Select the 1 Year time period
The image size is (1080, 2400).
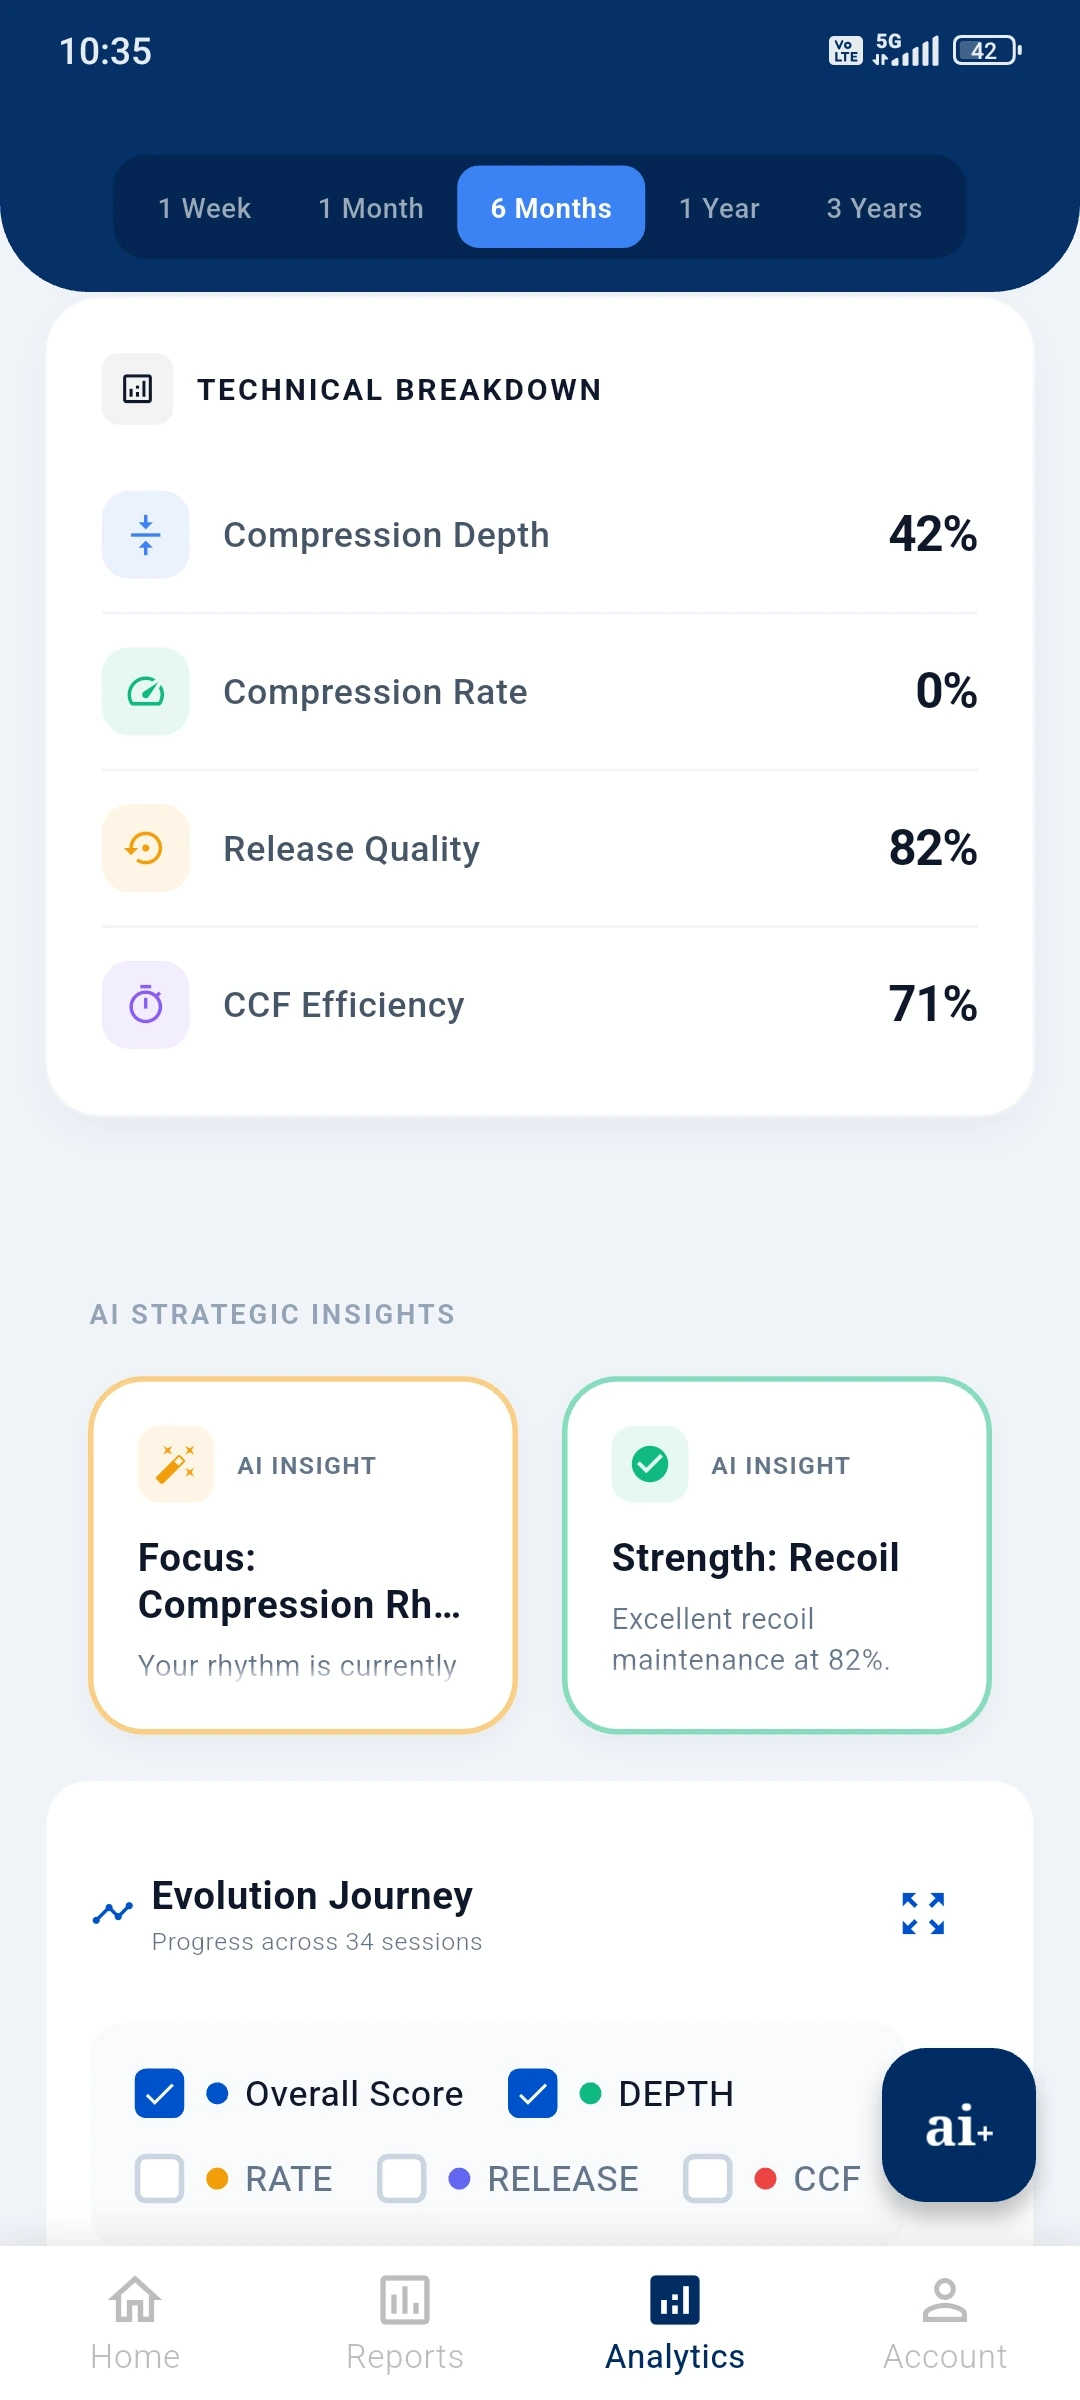pos(719,207)
